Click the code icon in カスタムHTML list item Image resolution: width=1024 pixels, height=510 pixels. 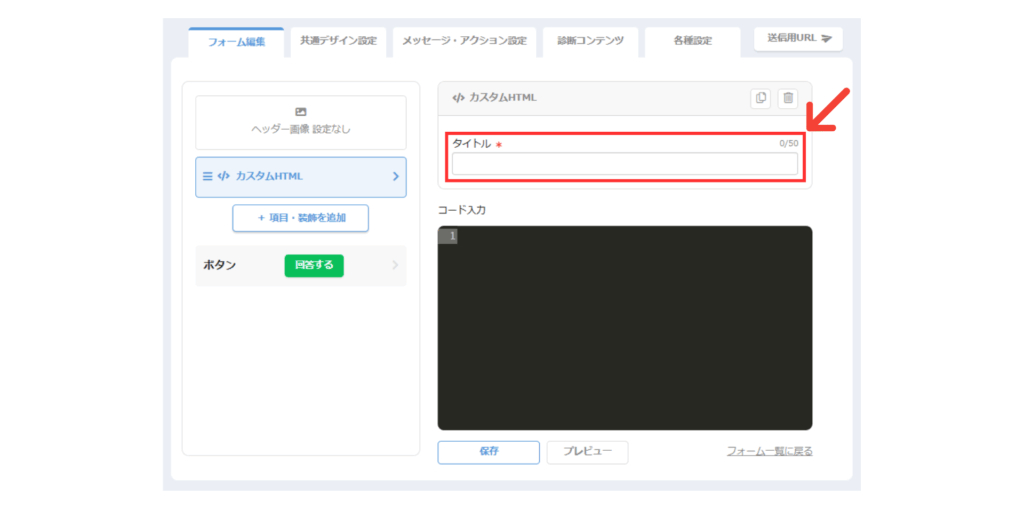pyautogui.click(x=223, y=176)
